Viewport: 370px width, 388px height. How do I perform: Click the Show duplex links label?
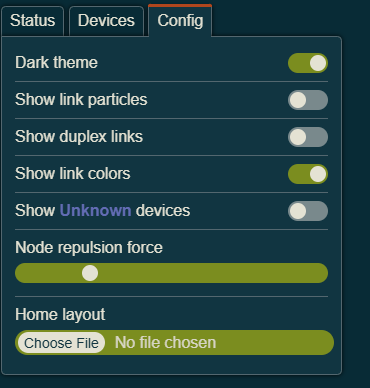(x=79, y=137)
